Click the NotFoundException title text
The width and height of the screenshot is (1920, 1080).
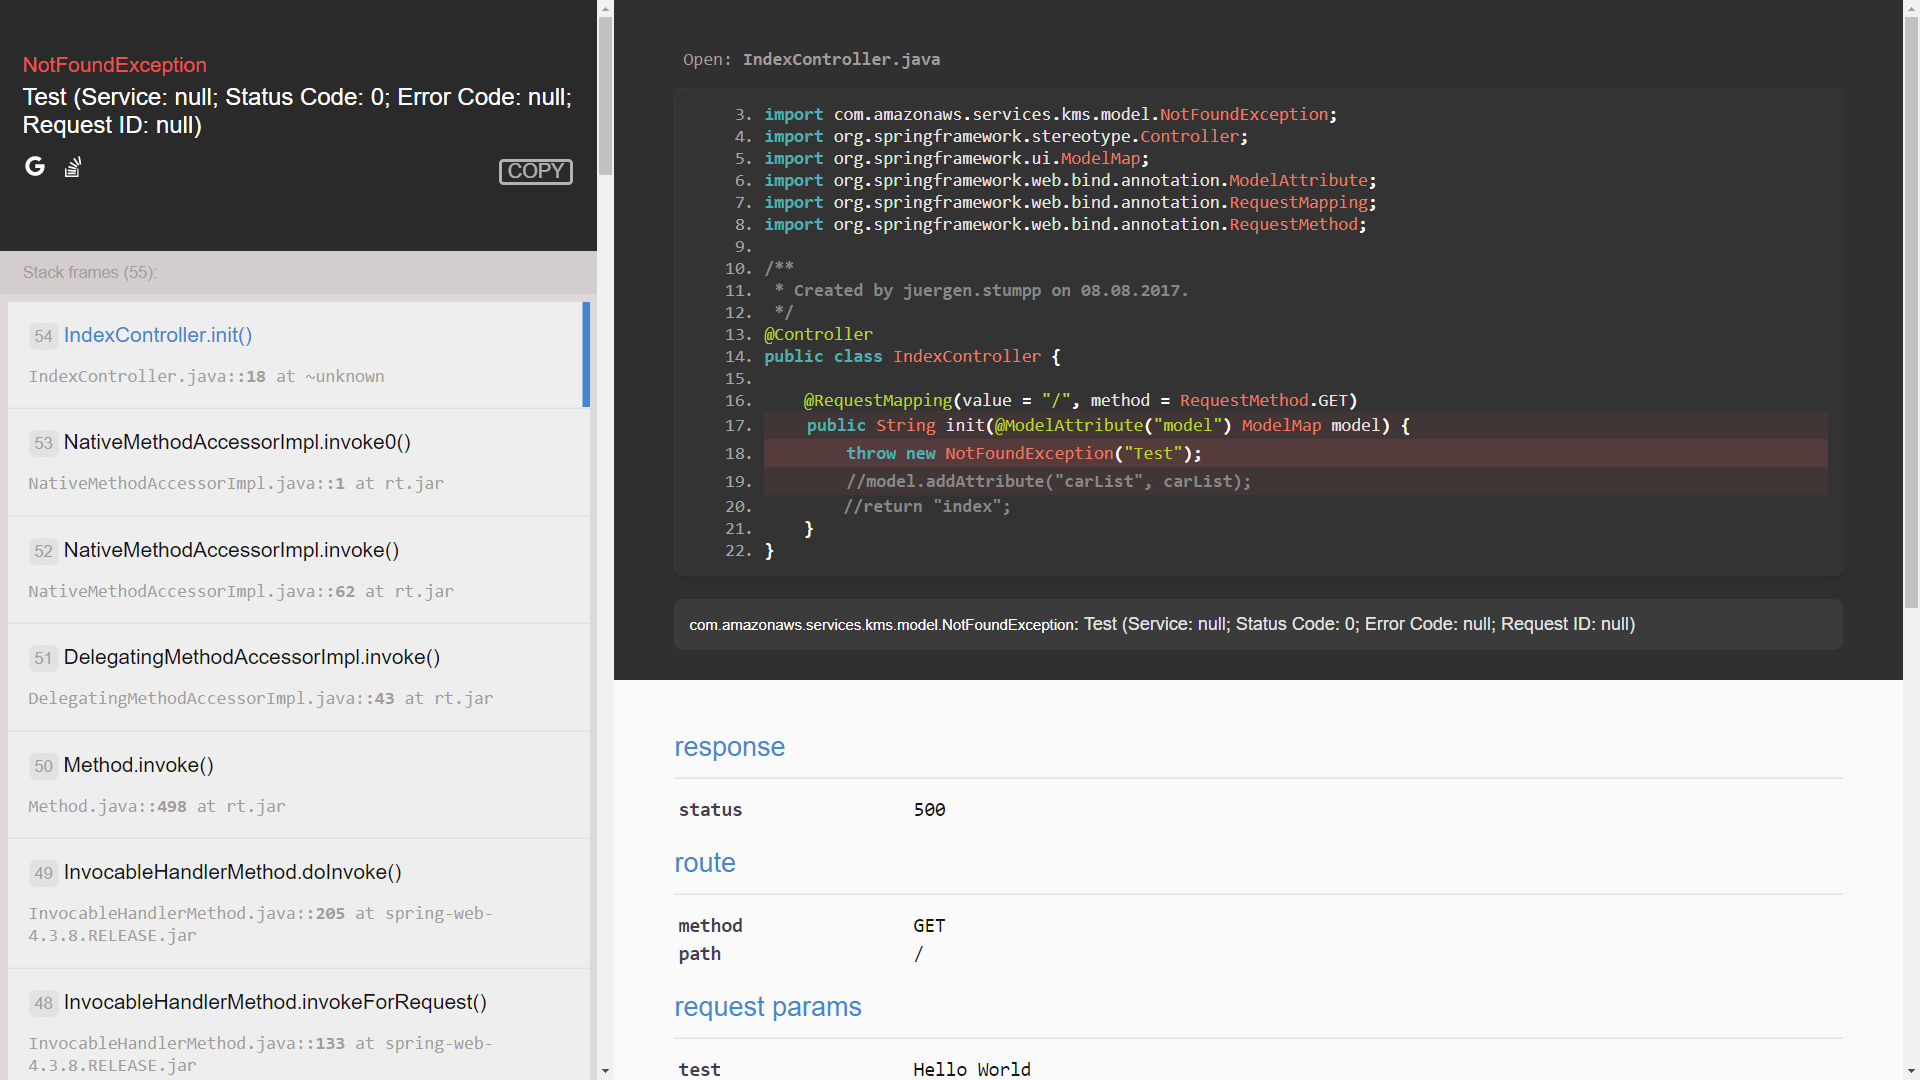[x=115, y=65]
